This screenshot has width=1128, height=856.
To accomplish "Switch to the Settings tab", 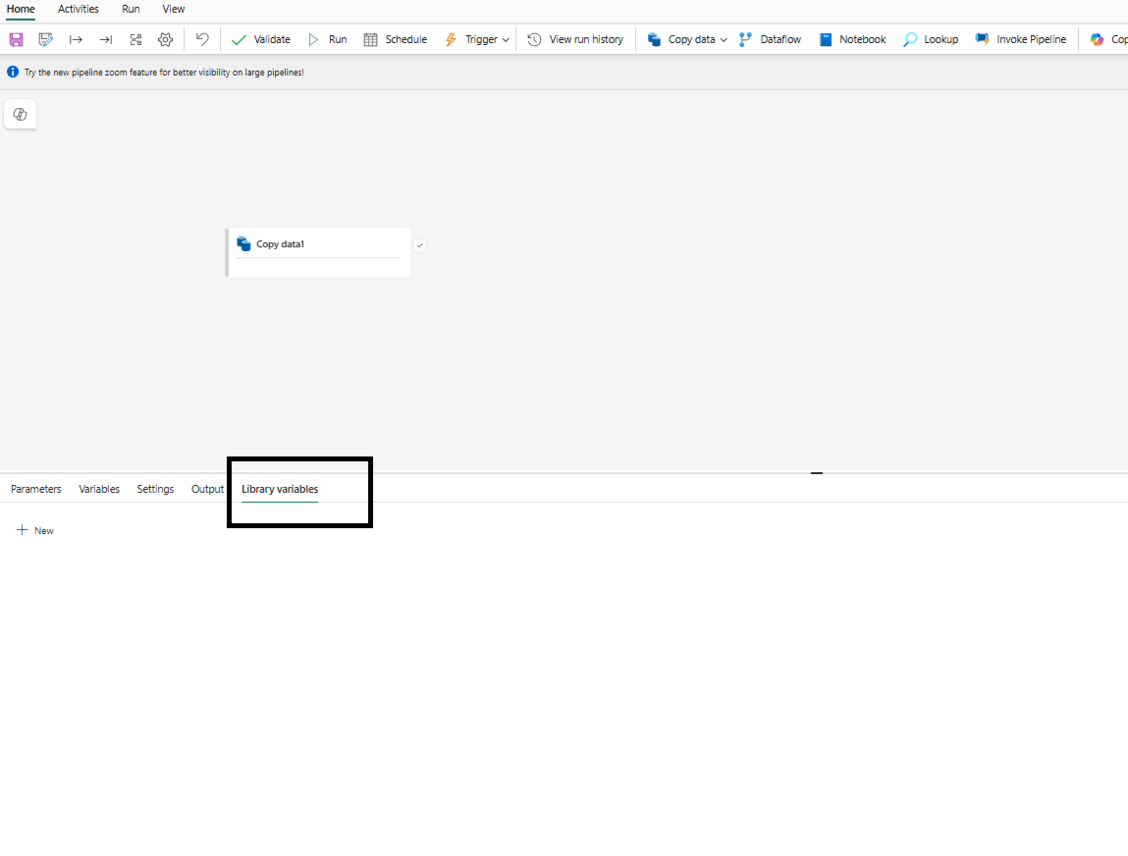I will pos(155,489).
